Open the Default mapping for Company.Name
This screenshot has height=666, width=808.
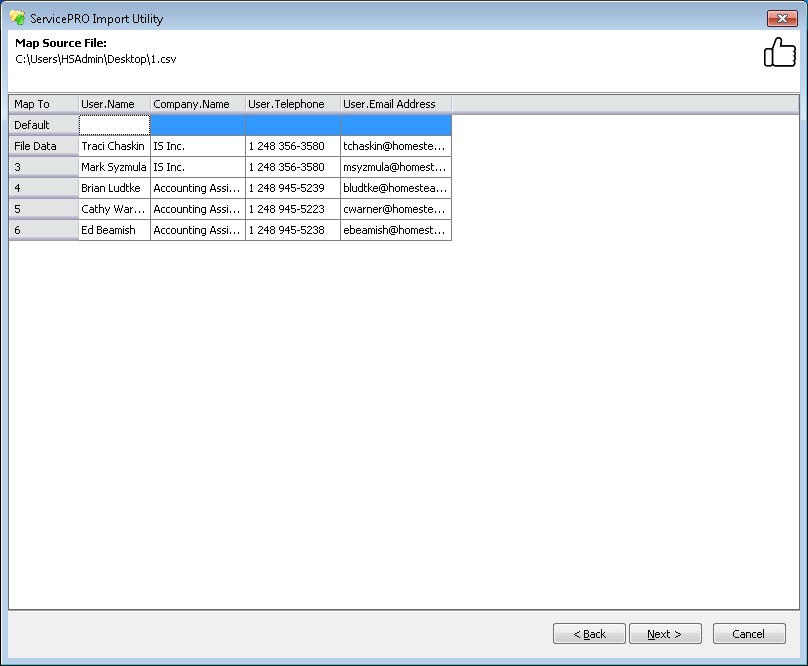pyautogui.click(x=196, y=124)
